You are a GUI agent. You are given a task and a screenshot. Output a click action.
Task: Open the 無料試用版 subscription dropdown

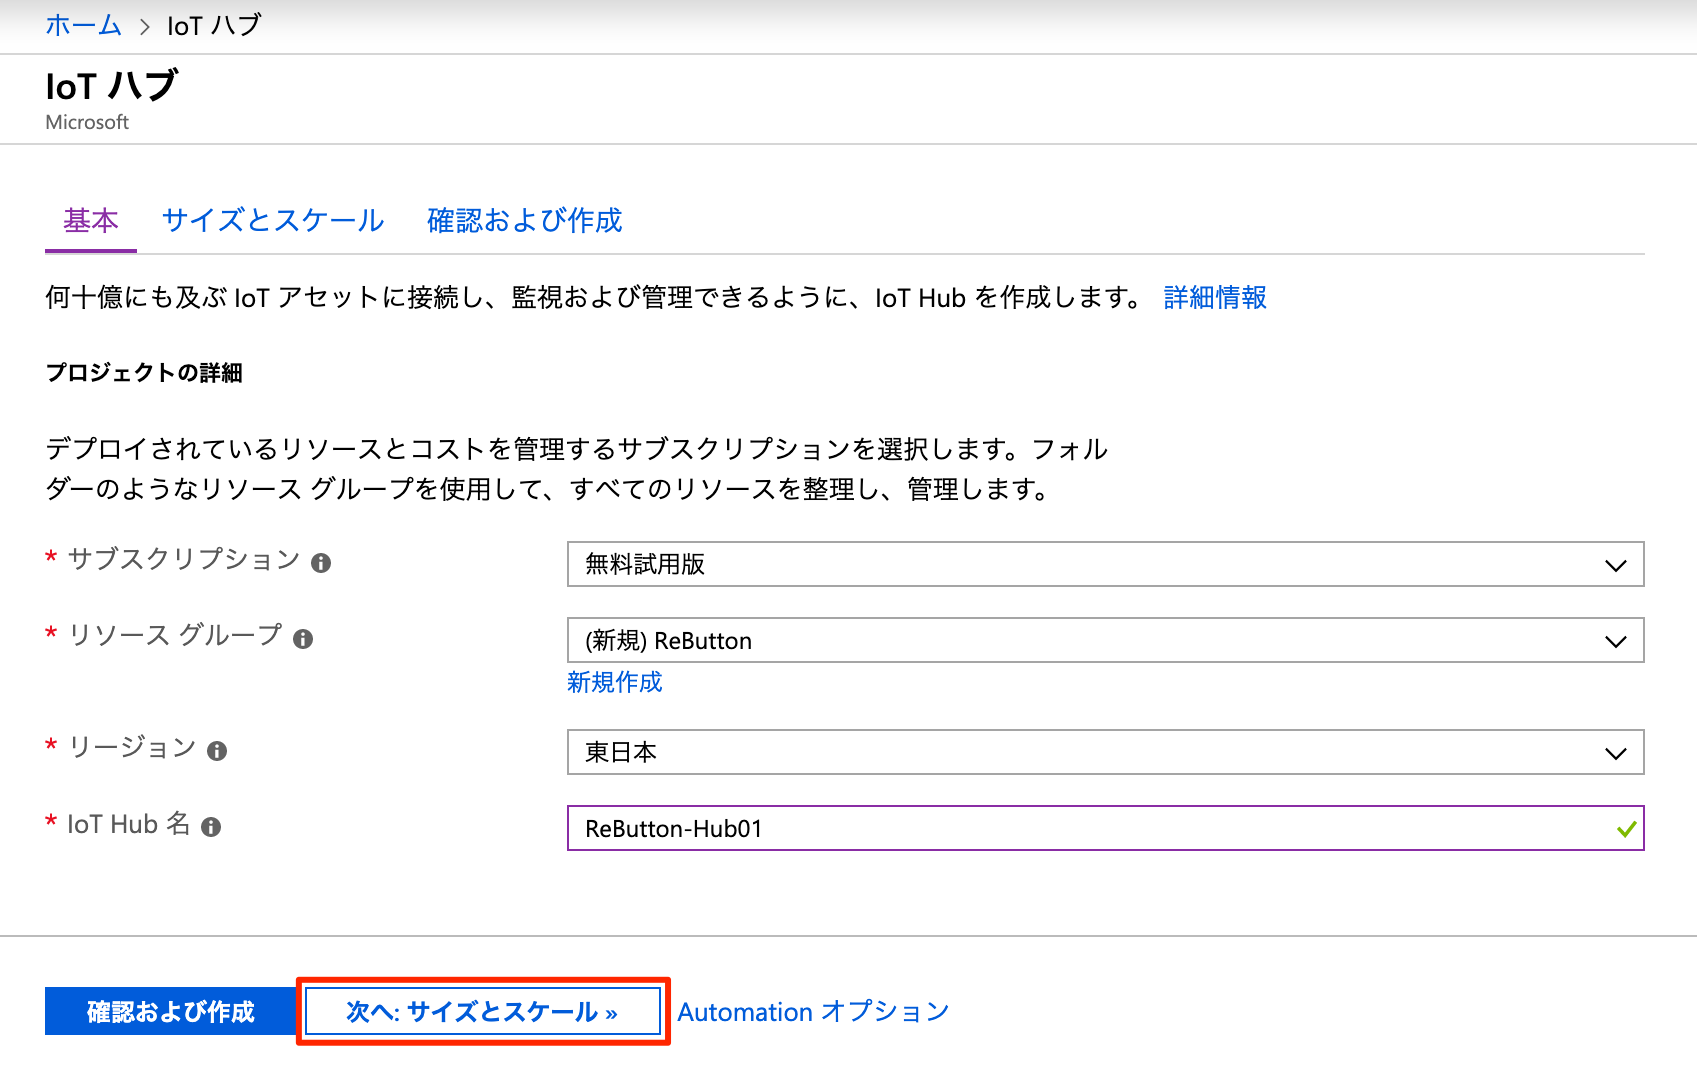[x=1105, y=564]
